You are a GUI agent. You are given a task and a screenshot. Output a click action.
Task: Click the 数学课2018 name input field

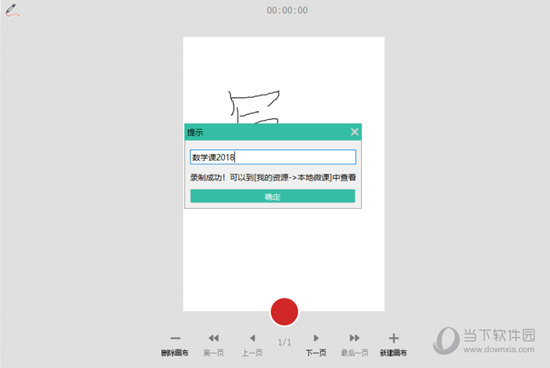click(273, 157)
